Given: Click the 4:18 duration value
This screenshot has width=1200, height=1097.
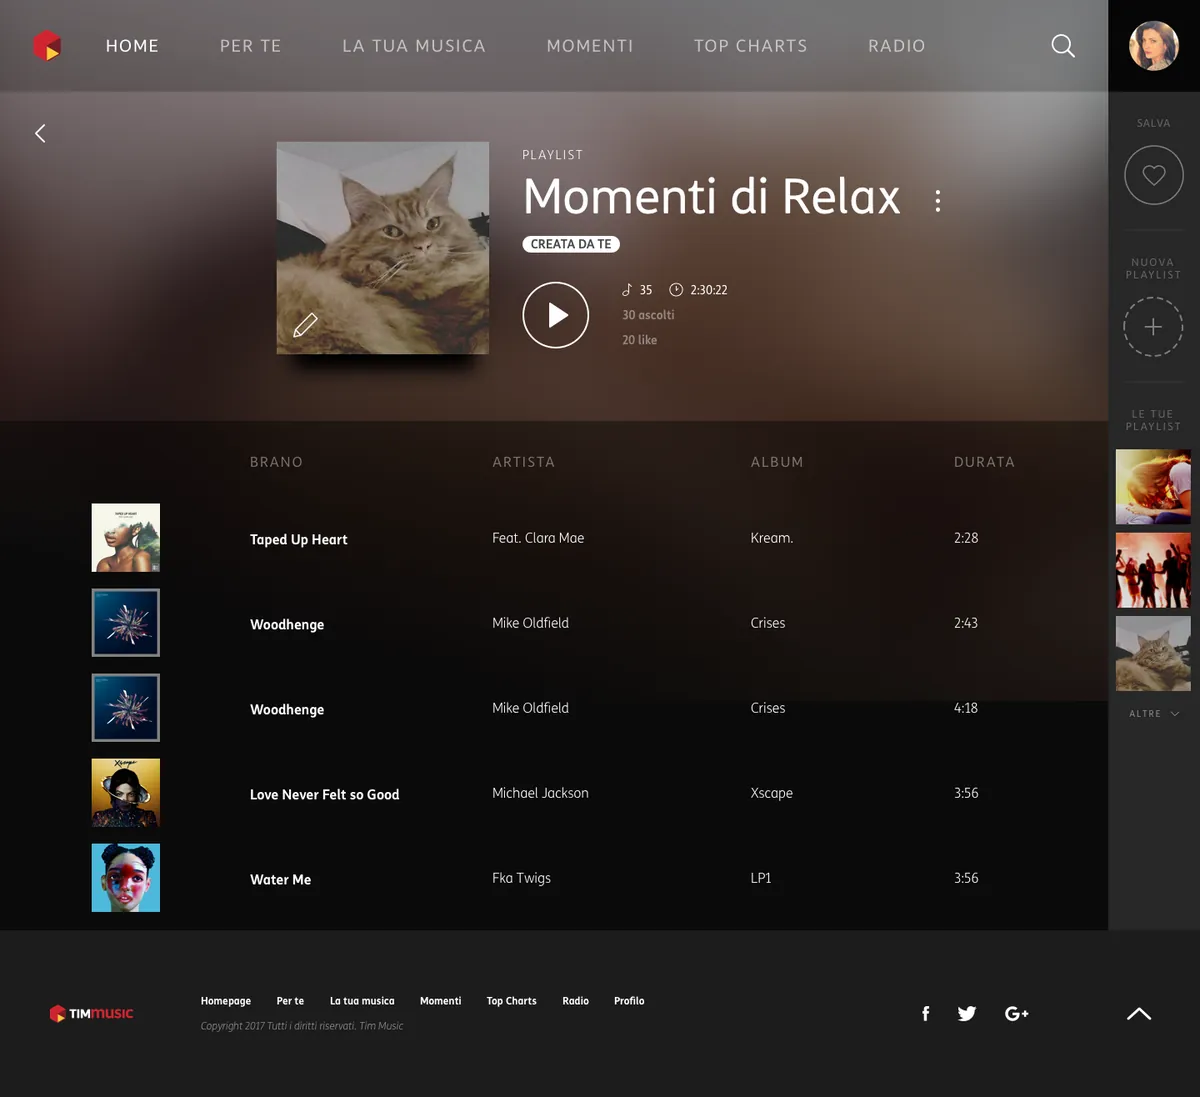Looking at the screenshot, I should coord(966,708).
